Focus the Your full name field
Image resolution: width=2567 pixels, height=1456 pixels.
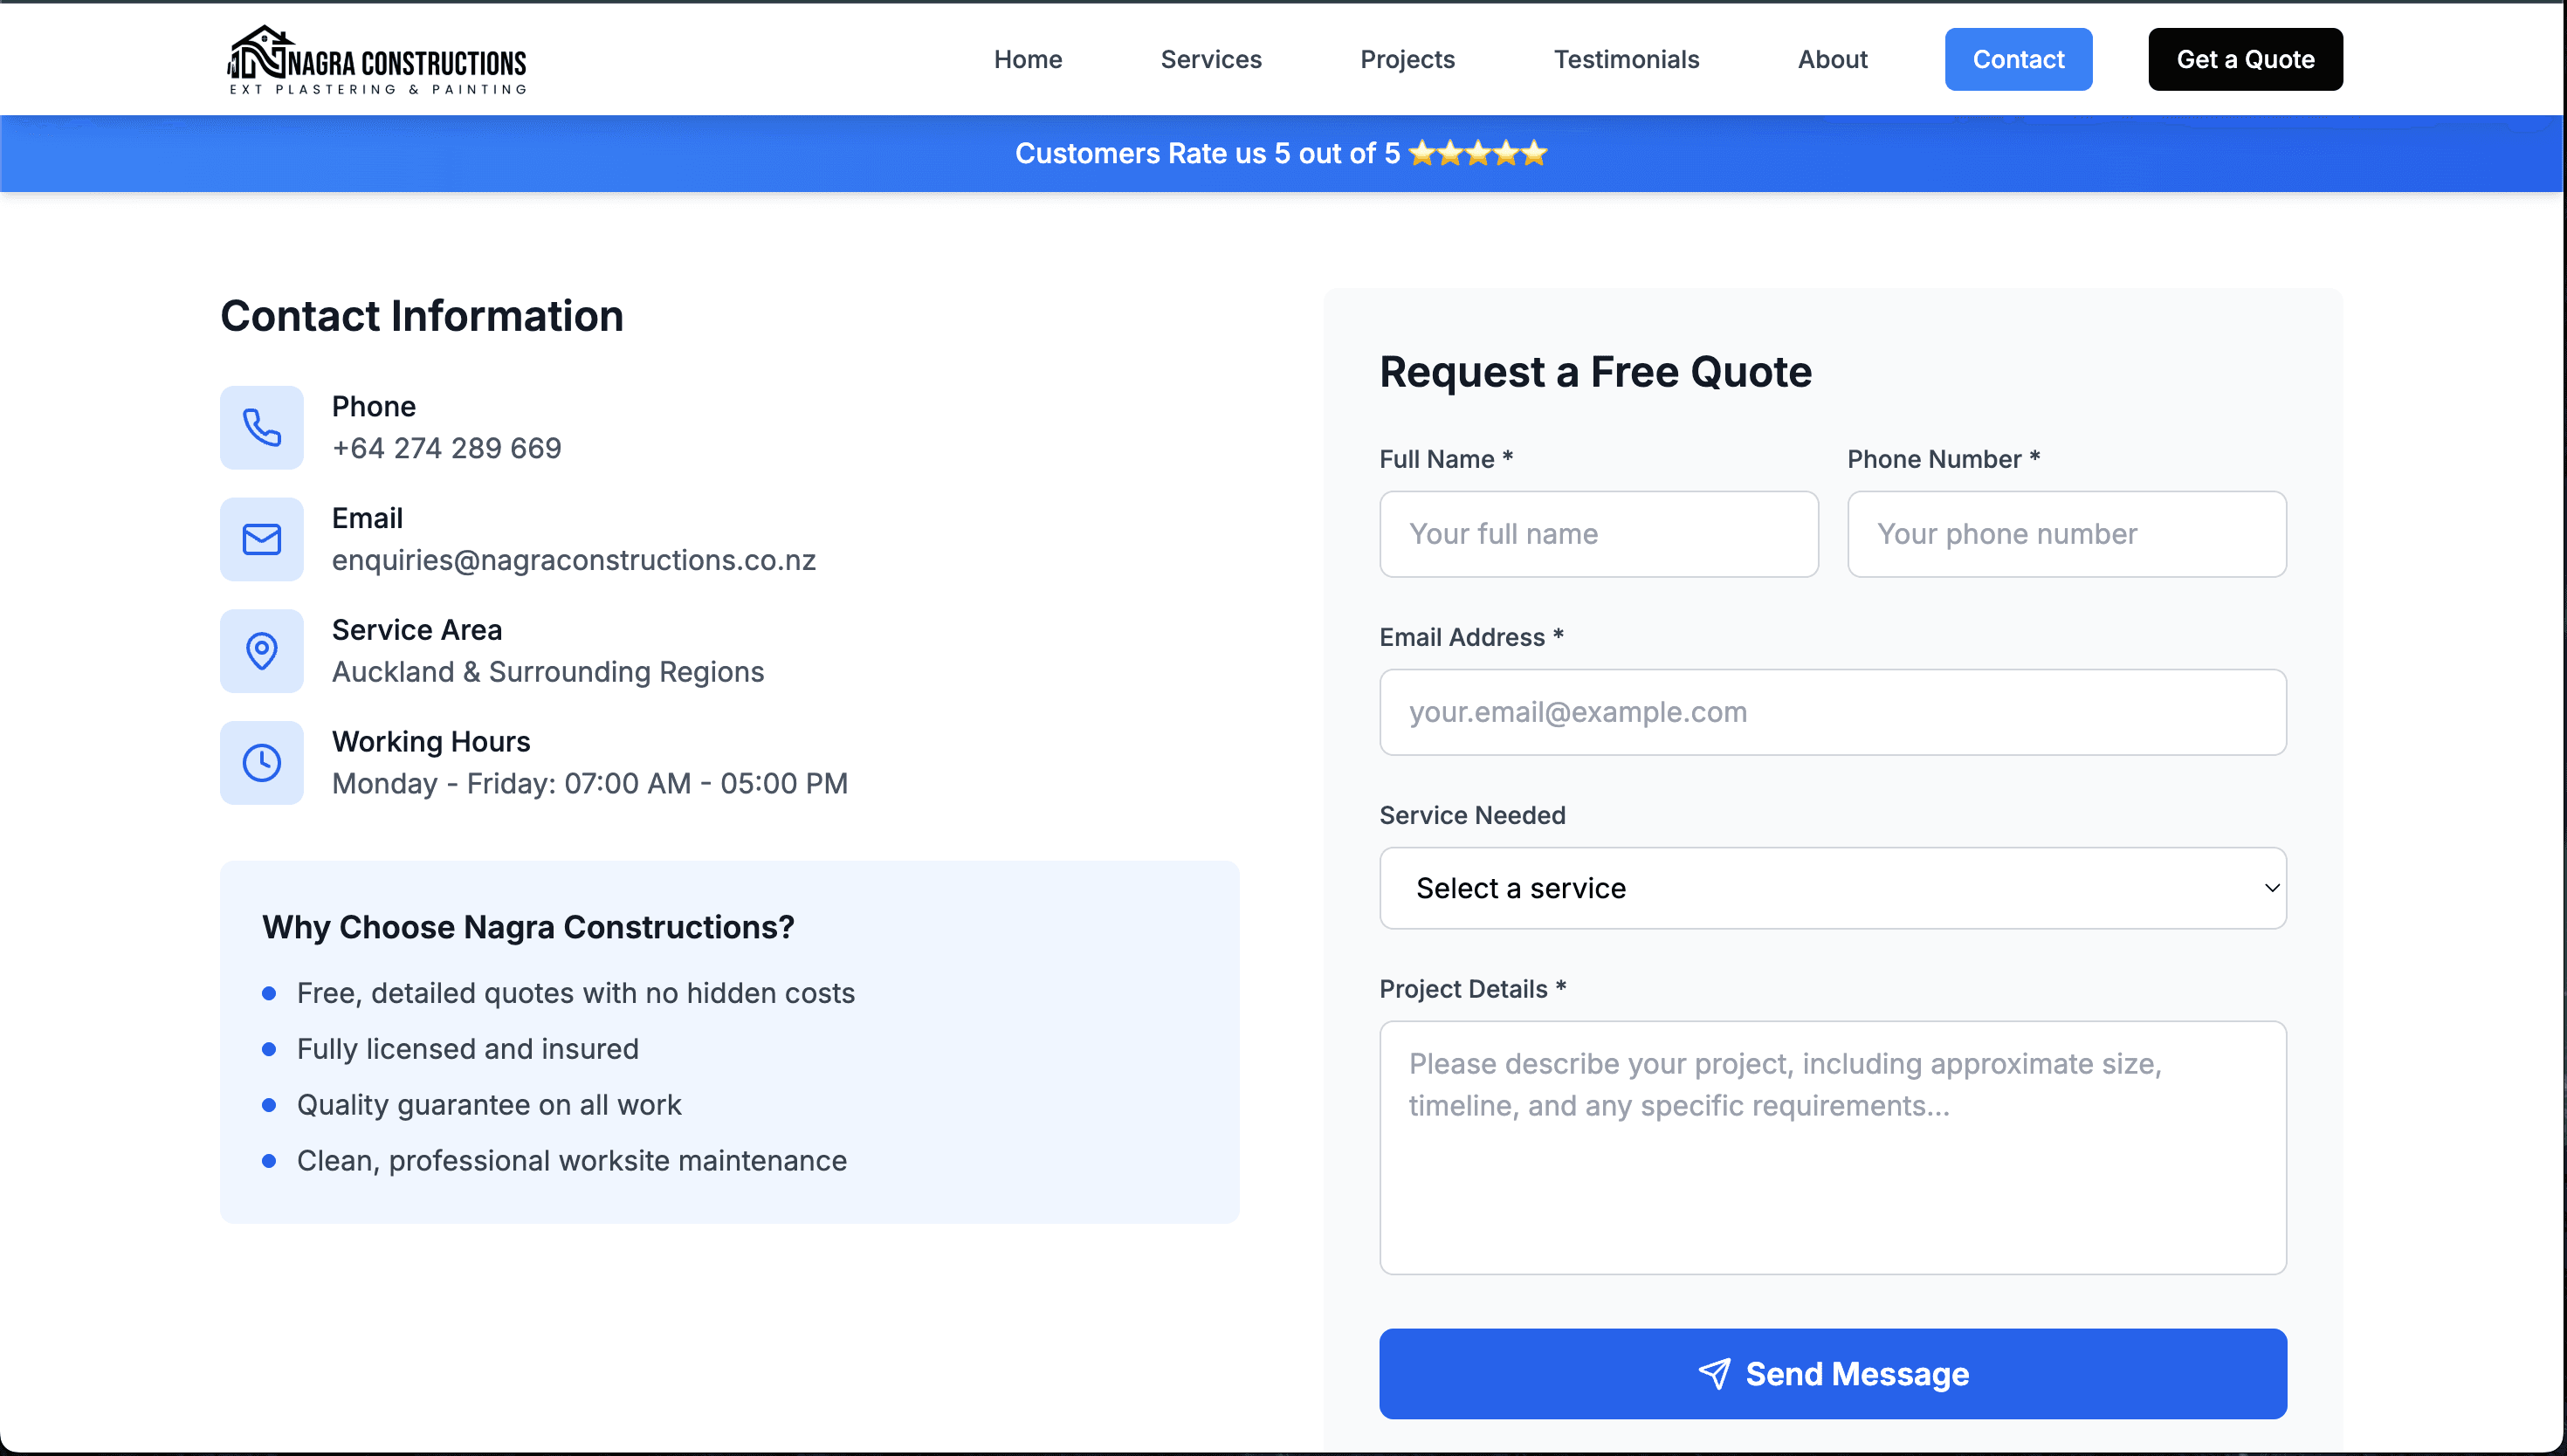[1598, 534]
